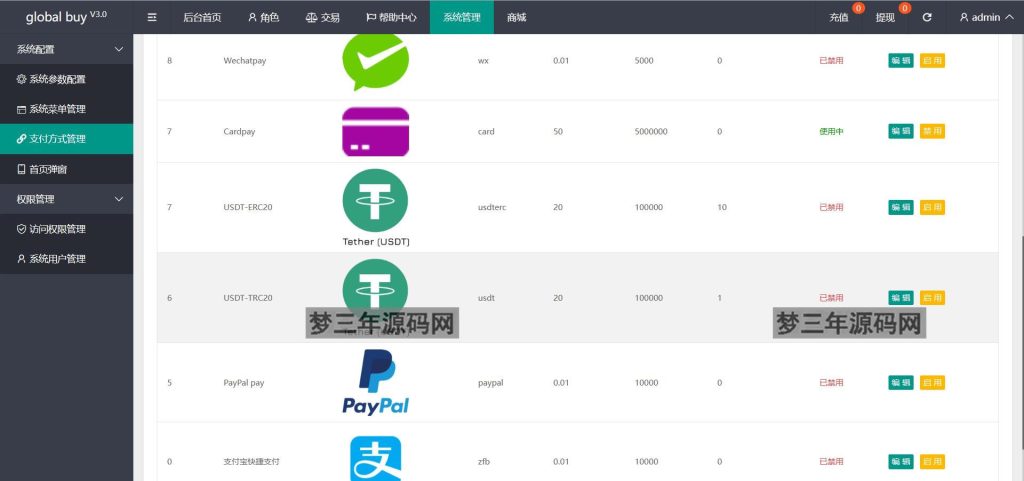
Task: Select the 系统管理 tab
Action: [462, 18]
